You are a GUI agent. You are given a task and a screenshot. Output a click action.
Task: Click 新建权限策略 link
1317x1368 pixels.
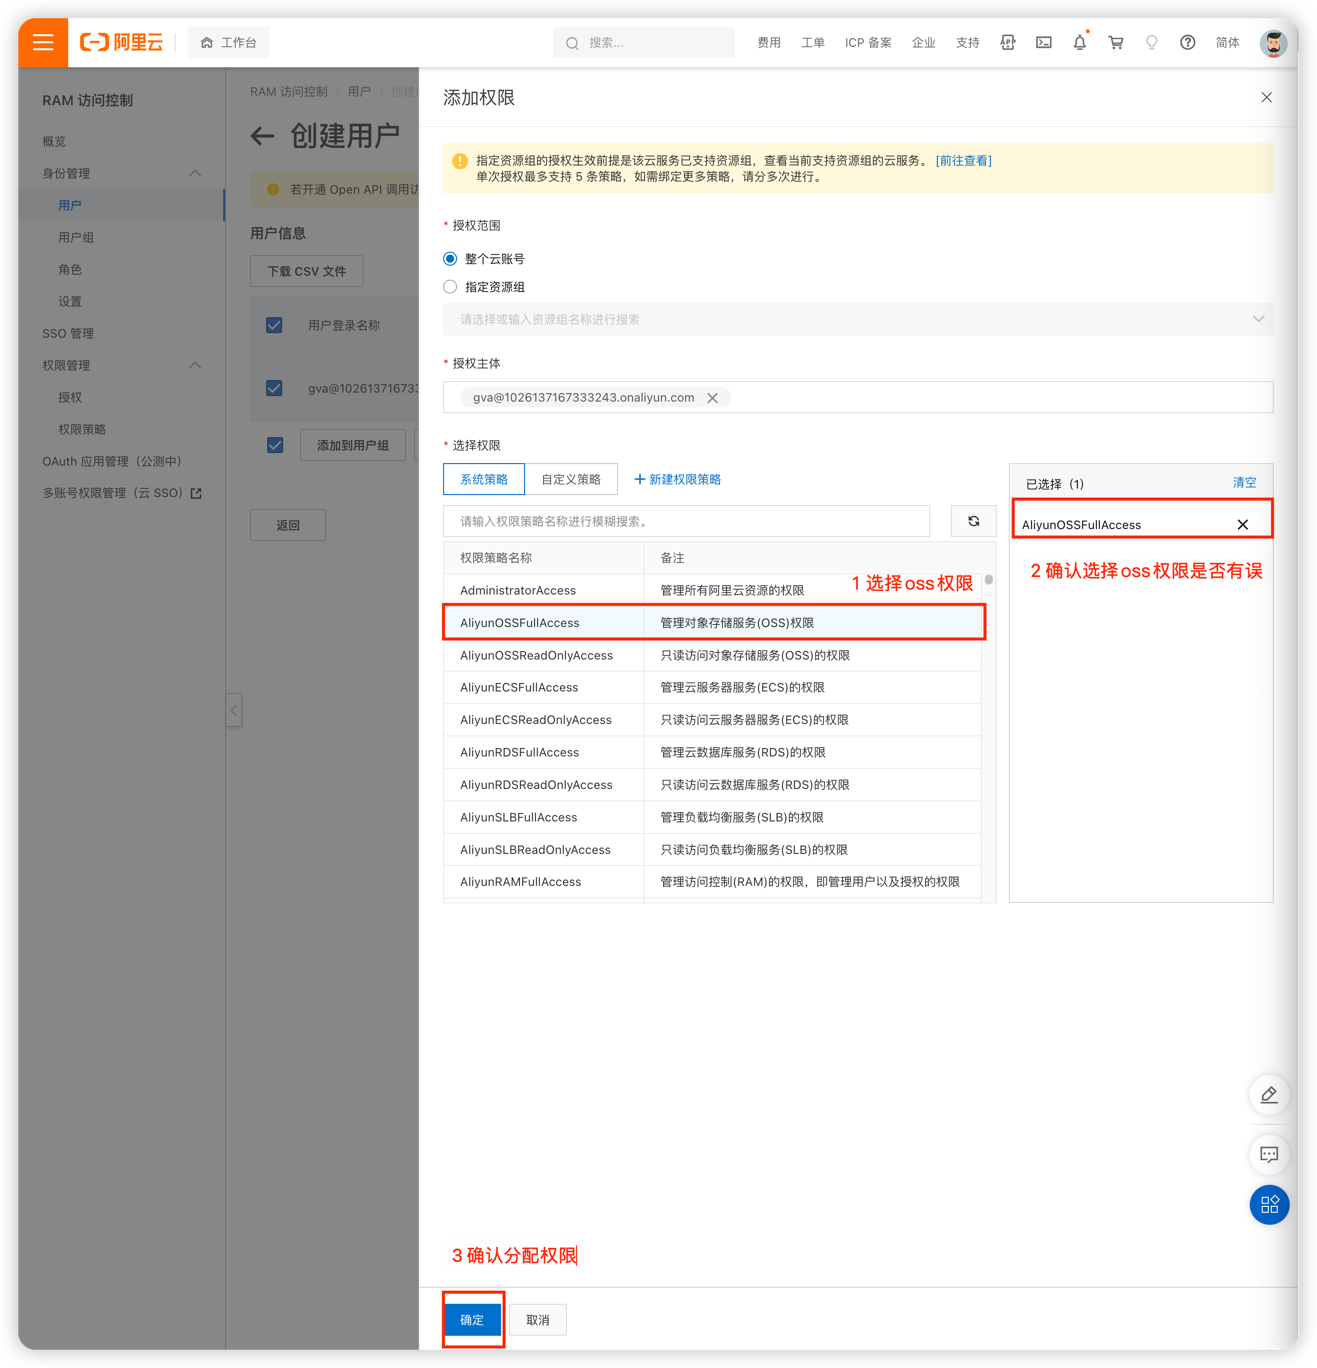coord(678,479)
